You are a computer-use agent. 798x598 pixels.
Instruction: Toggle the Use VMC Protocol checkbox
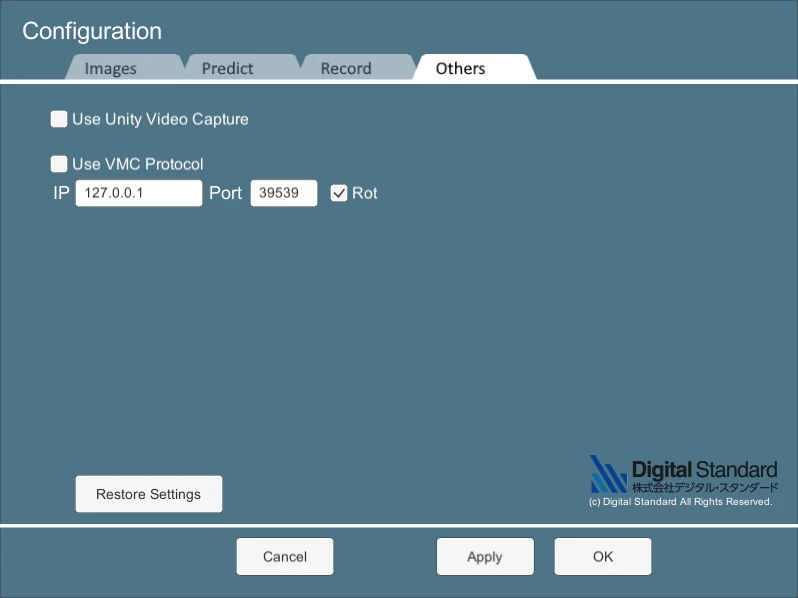(59, 164)
